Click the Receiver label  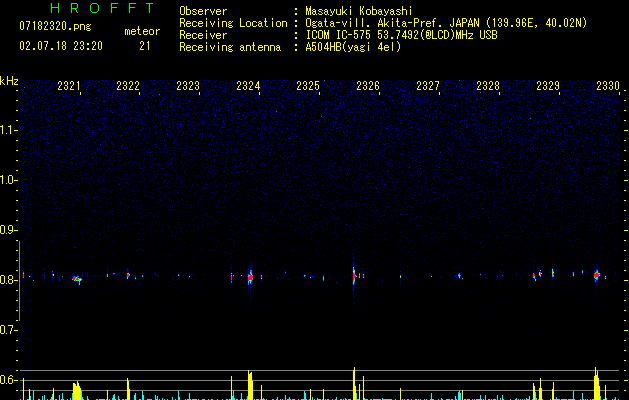click(203, 35)
